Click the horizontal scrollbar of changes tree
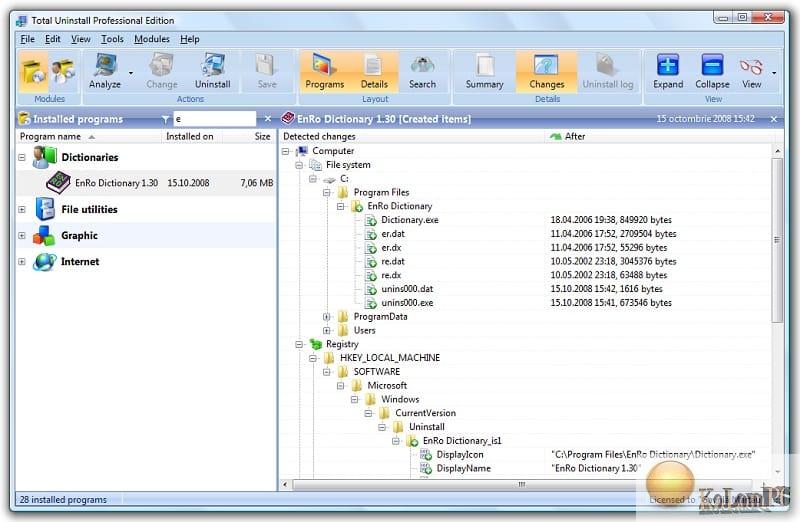This screenshot has width=800, height=522. coord(521,484)
